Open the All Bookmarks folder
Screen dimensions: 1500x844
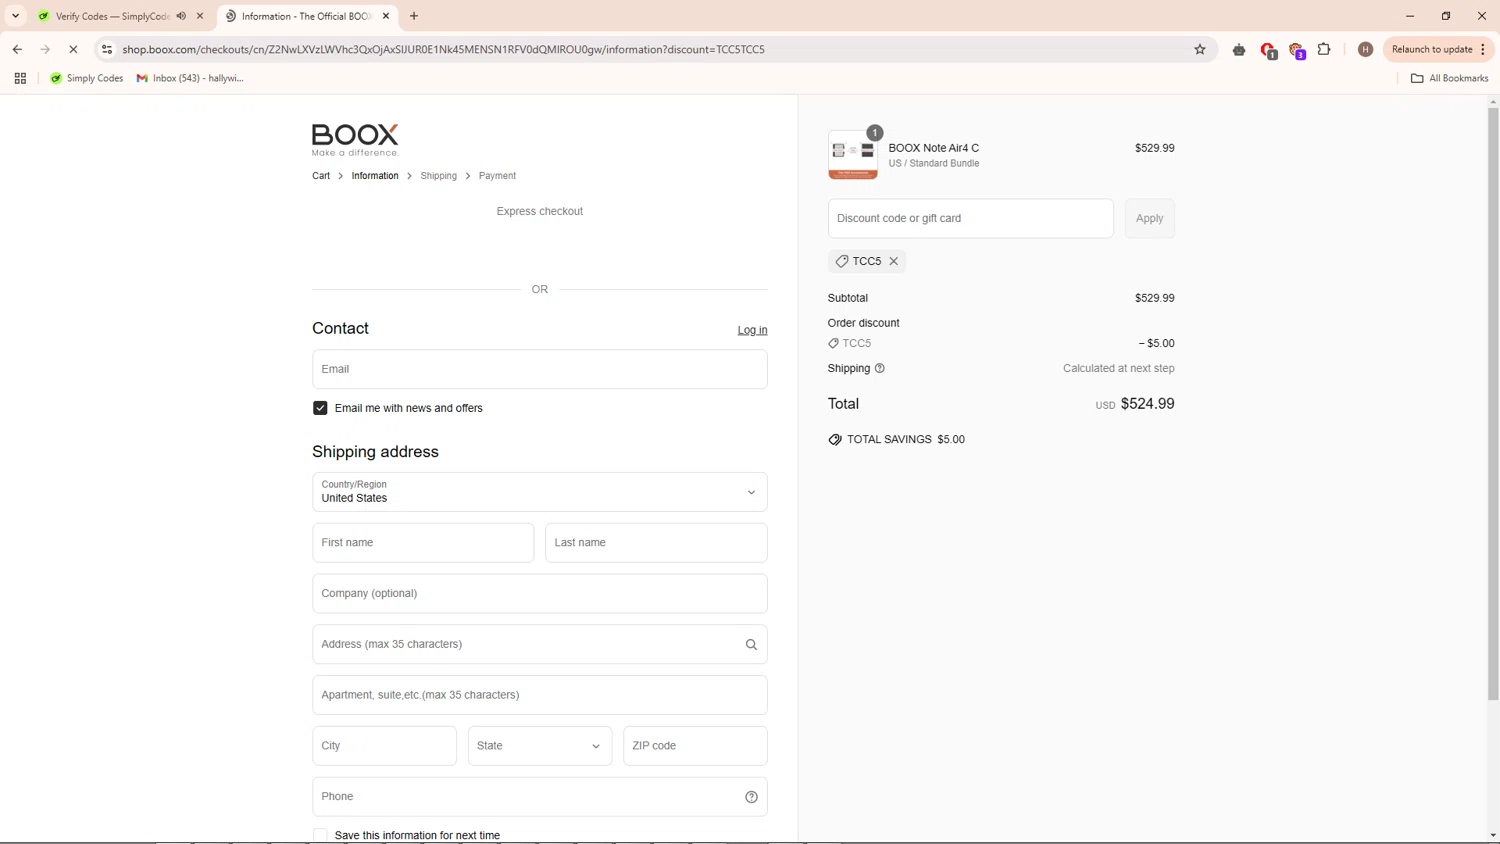point(1449,78)
